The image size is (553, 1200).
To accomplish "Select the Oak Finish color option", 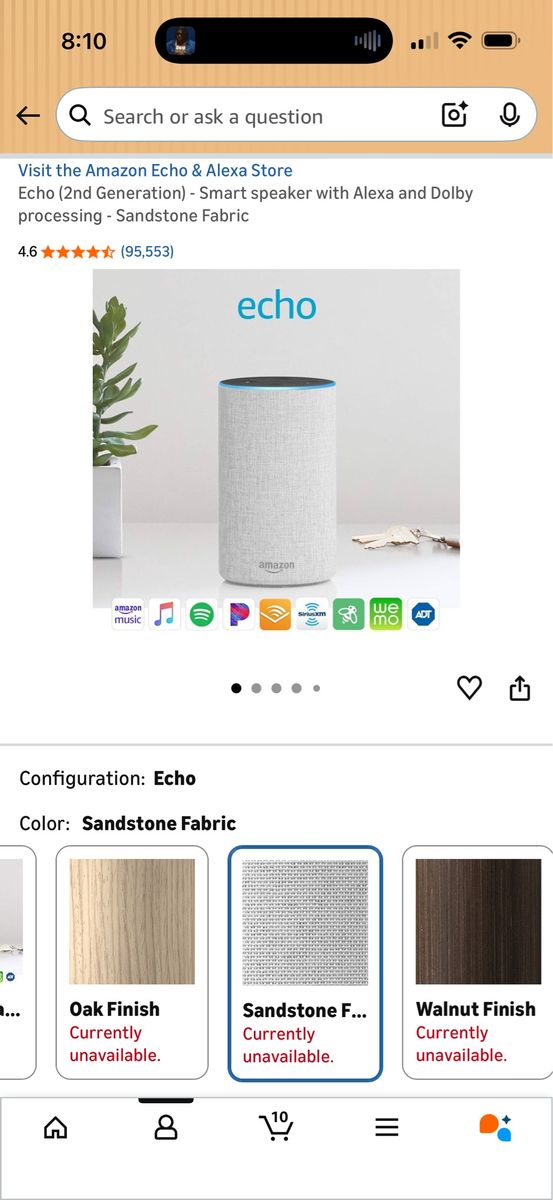I will [x=132, y=963].
